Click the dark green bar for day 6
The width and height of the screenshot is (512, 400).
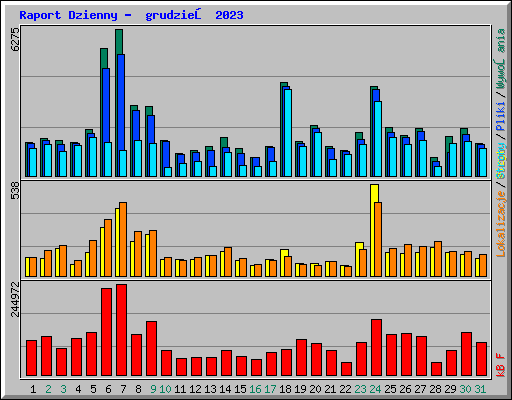click(x=104, y=112)
